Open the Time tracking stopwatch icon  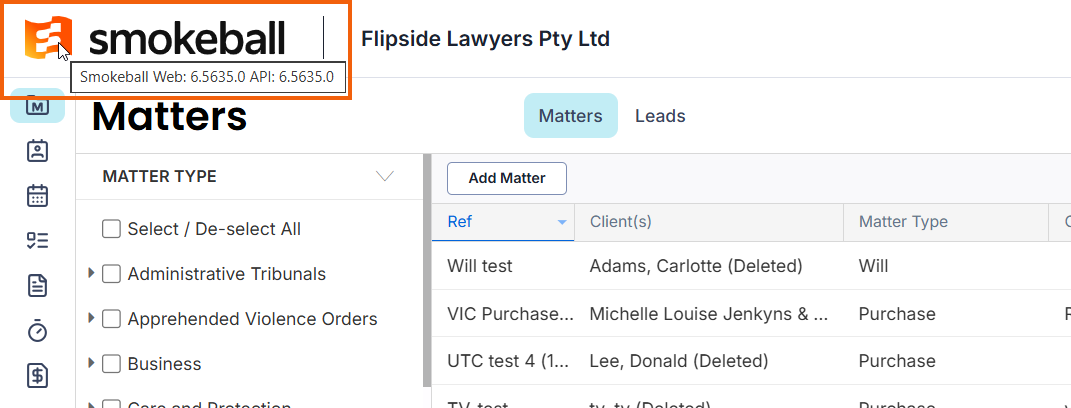pos(38,330)
